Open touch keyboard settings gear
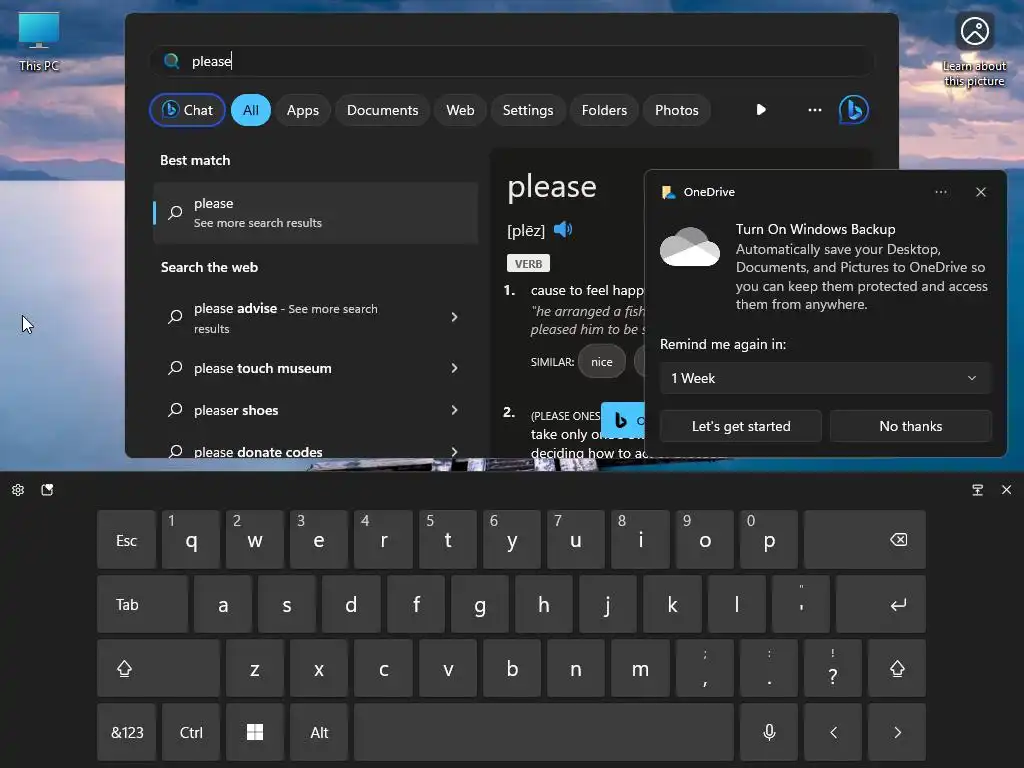This screenshot has width=1024, height=768. coord(18,490)
